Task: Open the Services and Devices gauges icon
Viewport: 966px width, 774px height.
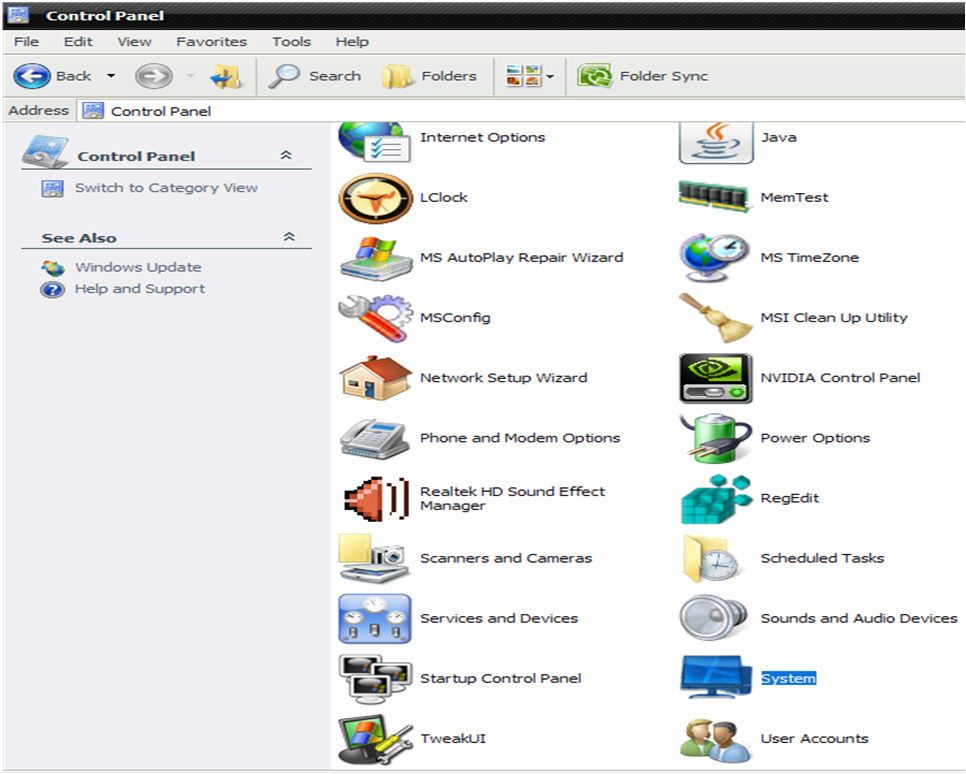Action: (x=375, y=619)
